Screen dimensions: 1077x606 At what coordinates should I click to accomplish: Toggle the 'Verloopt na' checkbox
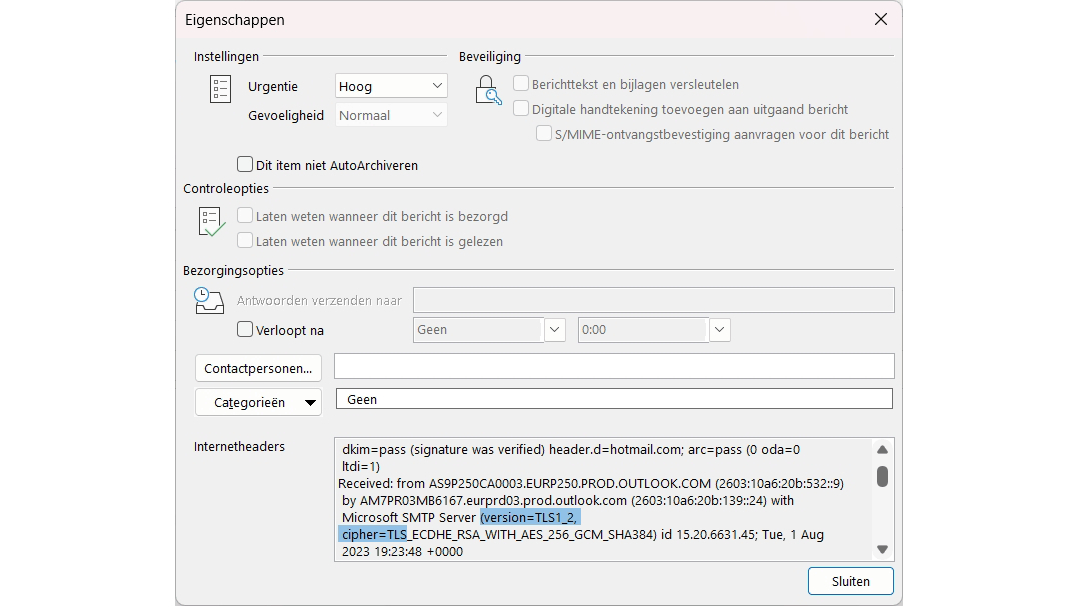pyautogui.click(x=245, y=330)
